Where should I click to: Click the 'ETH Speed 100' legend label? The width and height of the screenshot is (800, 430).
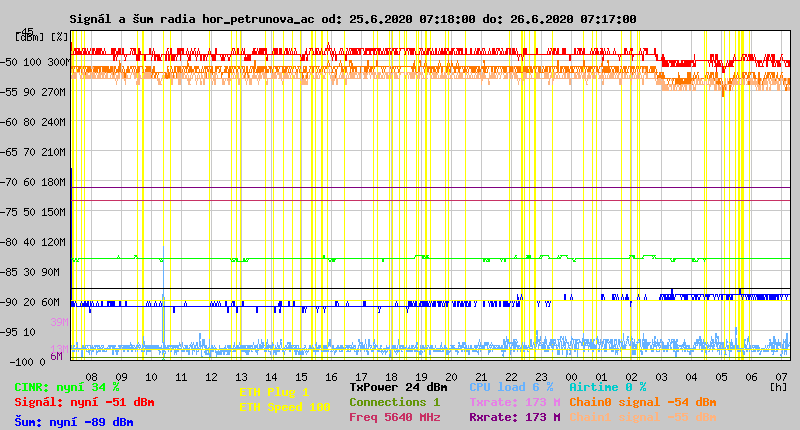coord(285,408)
